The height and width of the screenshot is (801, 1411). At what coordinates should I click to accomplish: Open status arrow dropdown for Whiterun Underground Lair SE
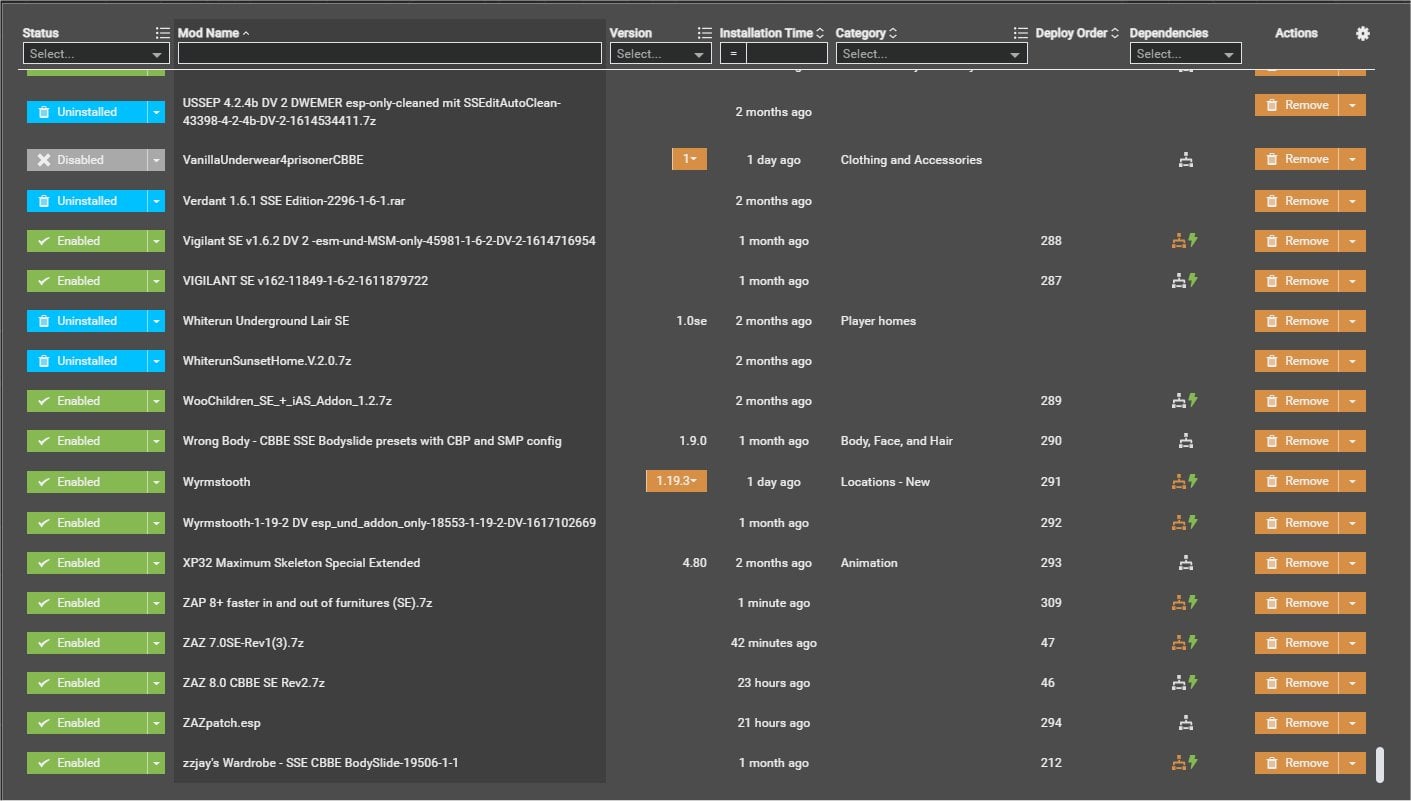[x=156, y=321]
